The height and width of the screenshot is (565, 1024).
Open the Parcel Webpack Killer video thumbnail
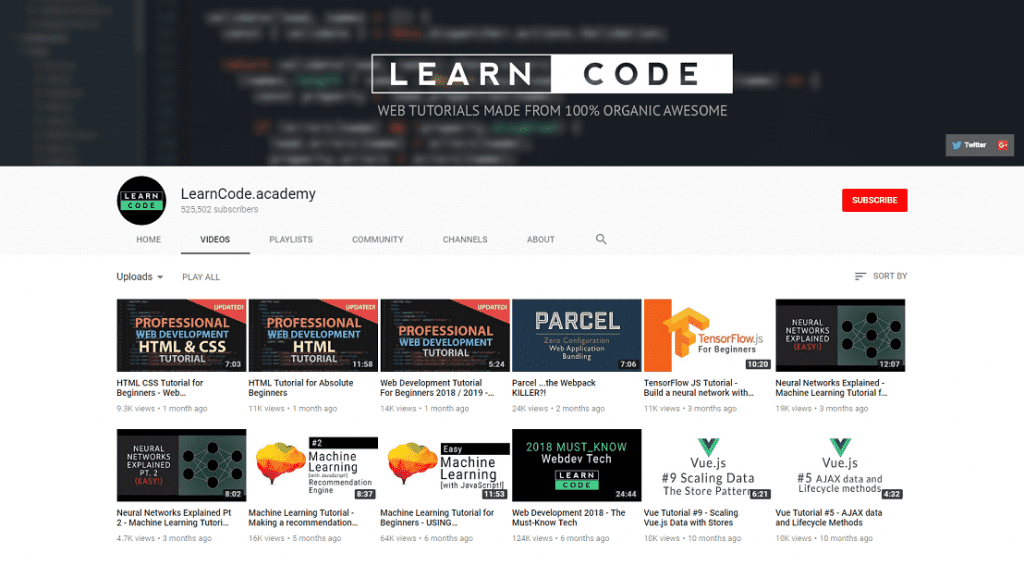pyautogui.click(x=577, y=336)
